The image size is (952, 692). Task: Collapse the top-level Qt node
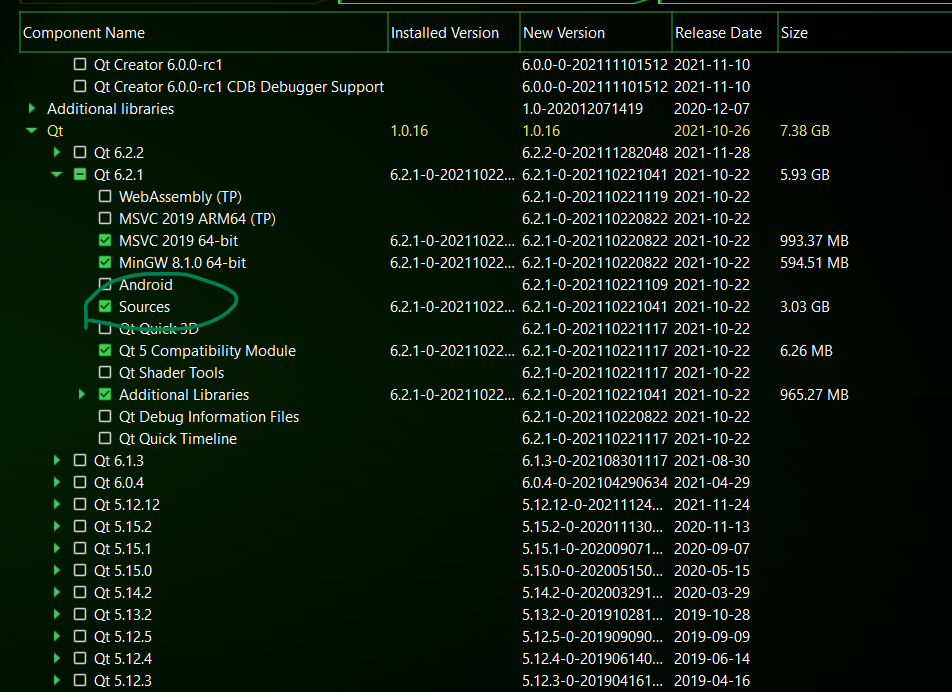coord(32,130)
